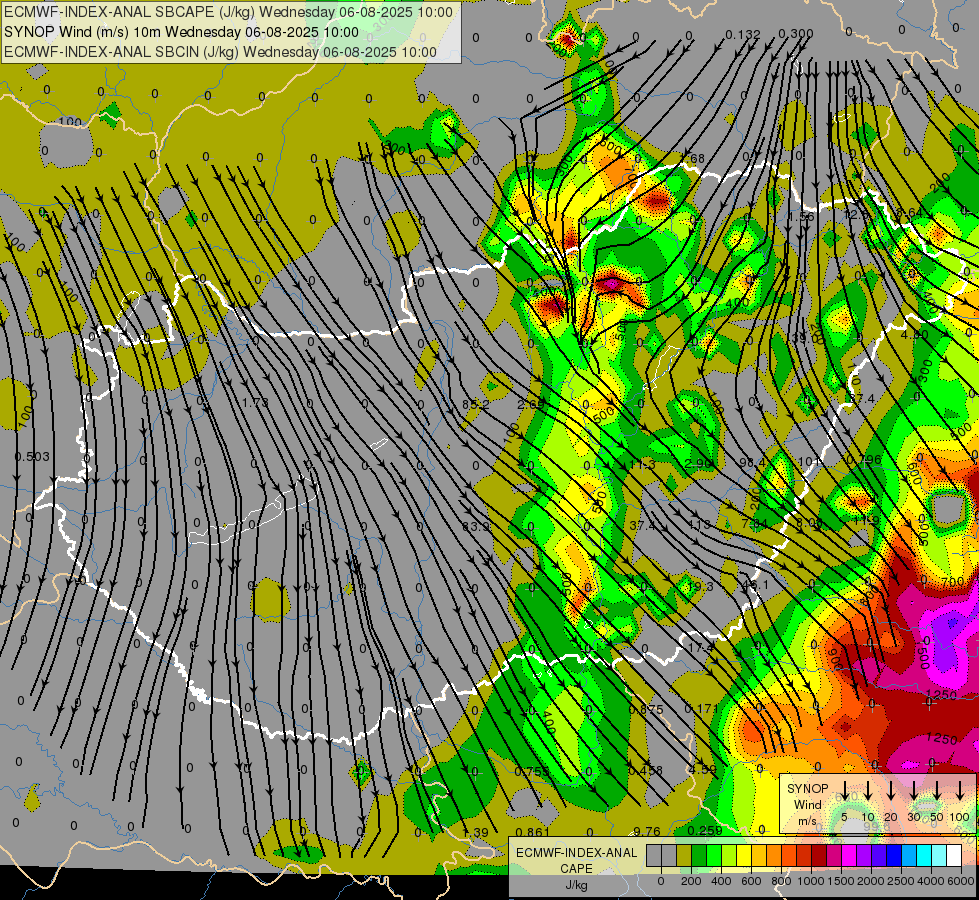Click the SYNOP Wind m/s legend title
This screenshot has height=900, width=979.
808,804
